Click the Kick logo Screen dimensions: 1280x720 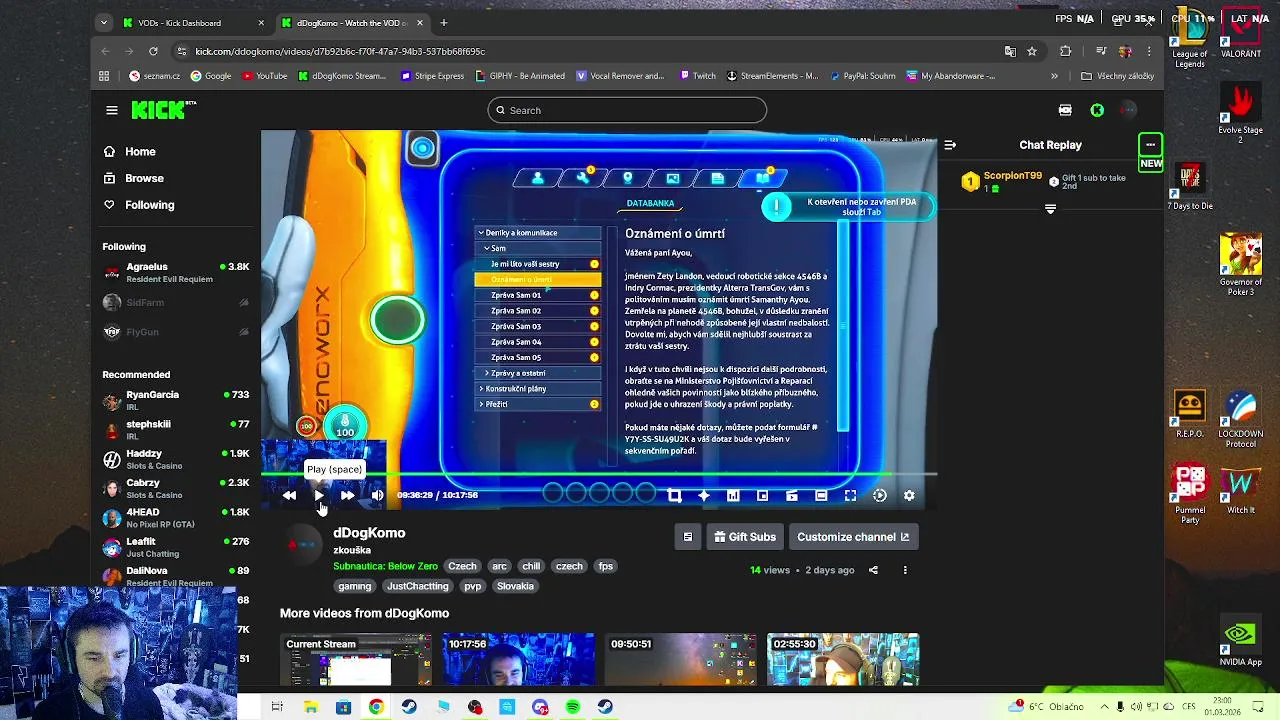click(x=162, y=110)
